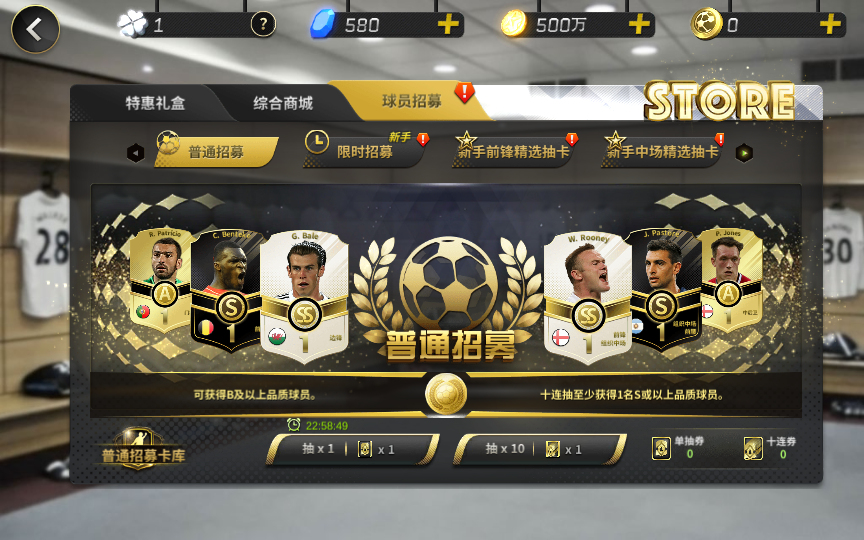Switch to the 综合商城 tab
The image size is (864, 540).
point(283,103)
